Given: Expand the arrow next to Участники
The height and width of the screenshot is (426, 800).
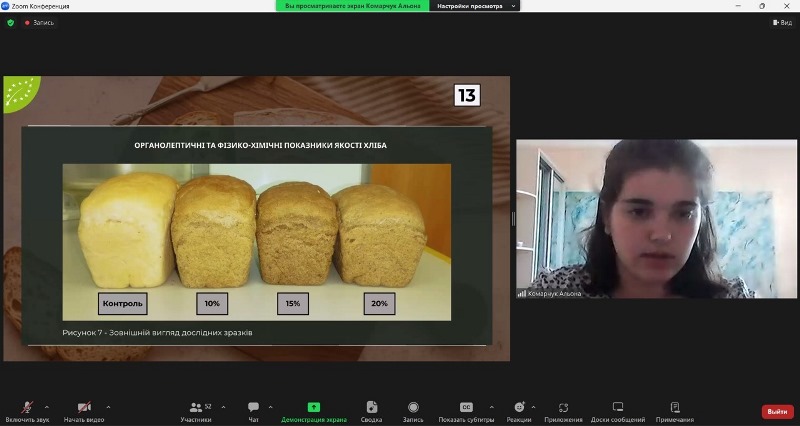Looking at the screenshot, I should point(222,407).
